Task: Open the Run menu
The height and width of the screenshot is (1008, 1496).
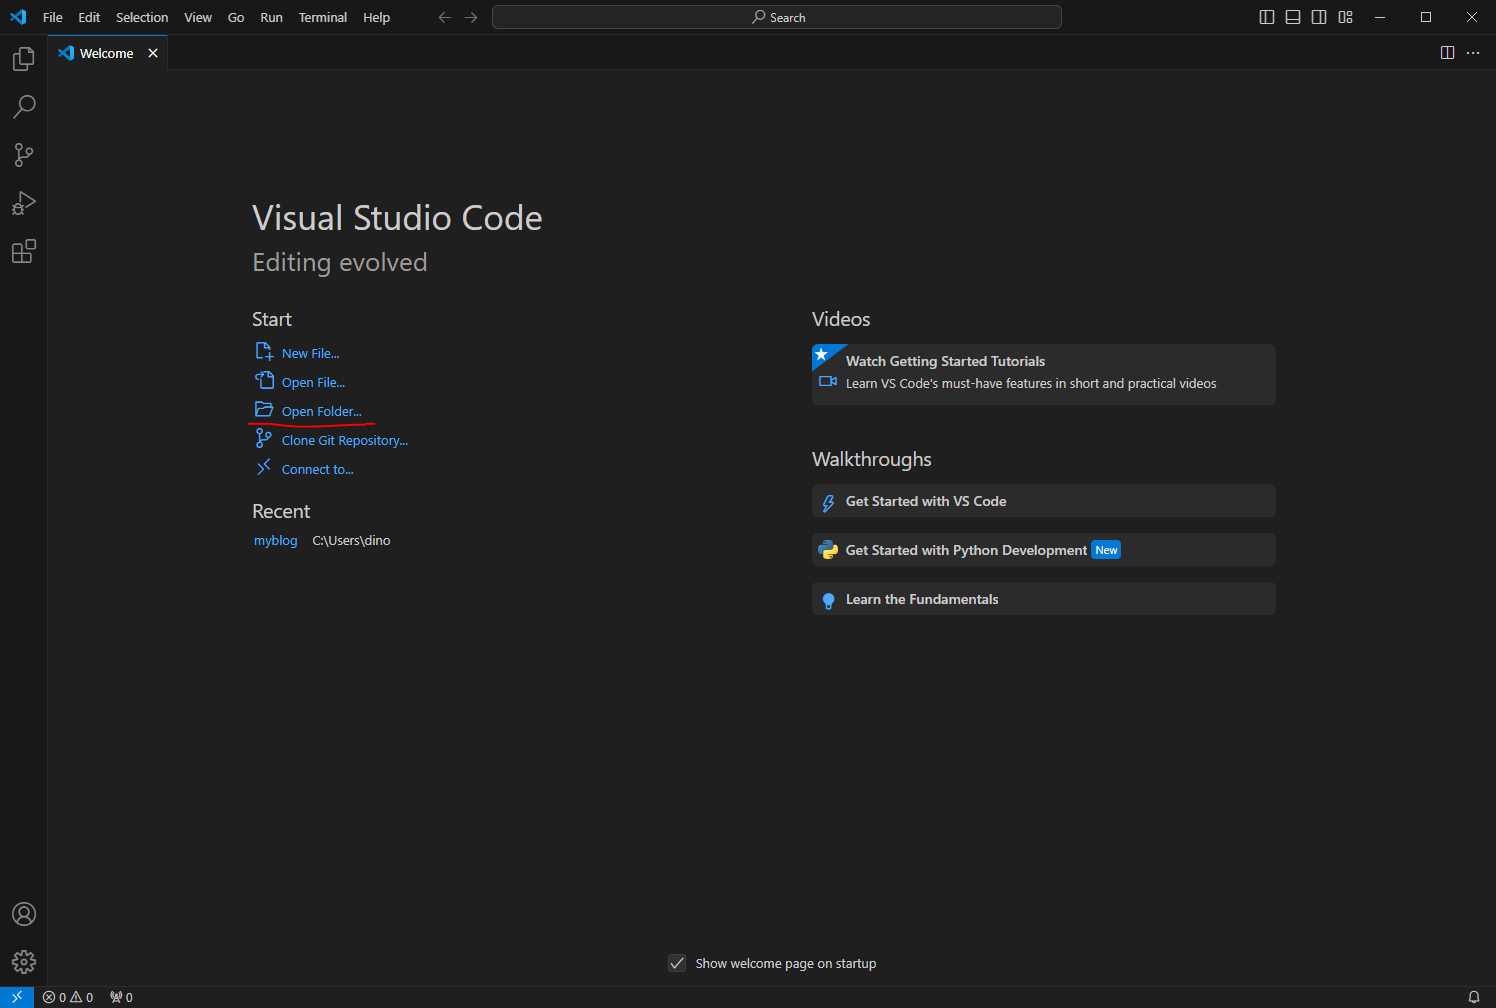Action: click(x=271, y=17)
